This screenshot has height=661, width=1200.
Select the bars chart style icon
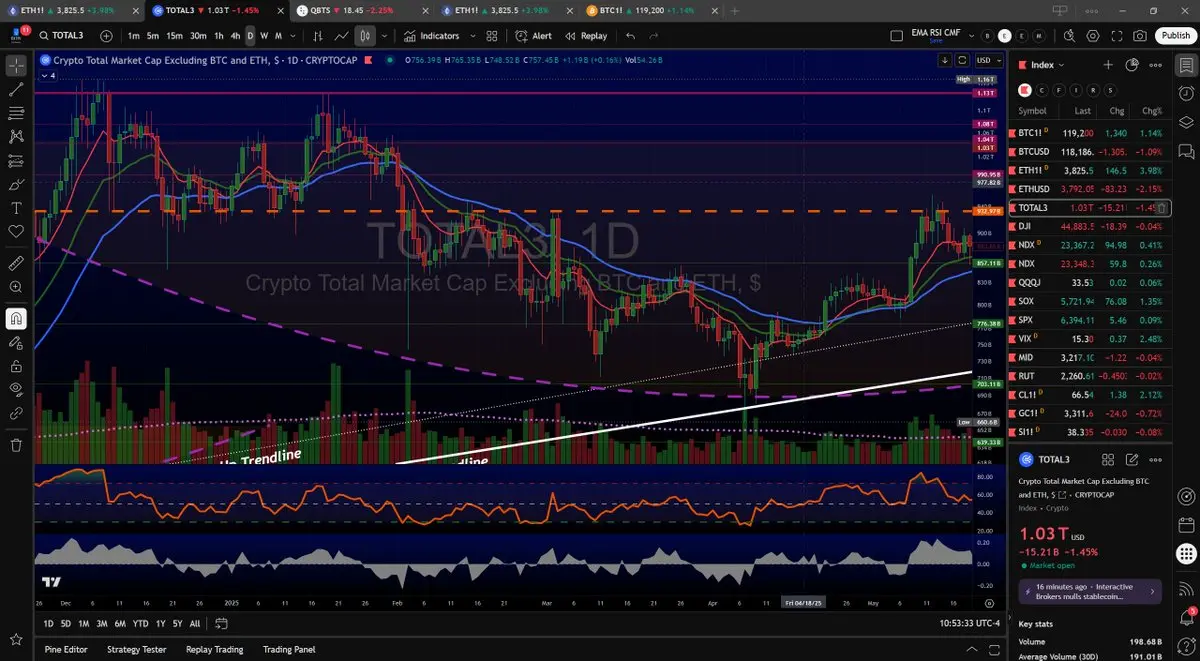click(318, 35)
